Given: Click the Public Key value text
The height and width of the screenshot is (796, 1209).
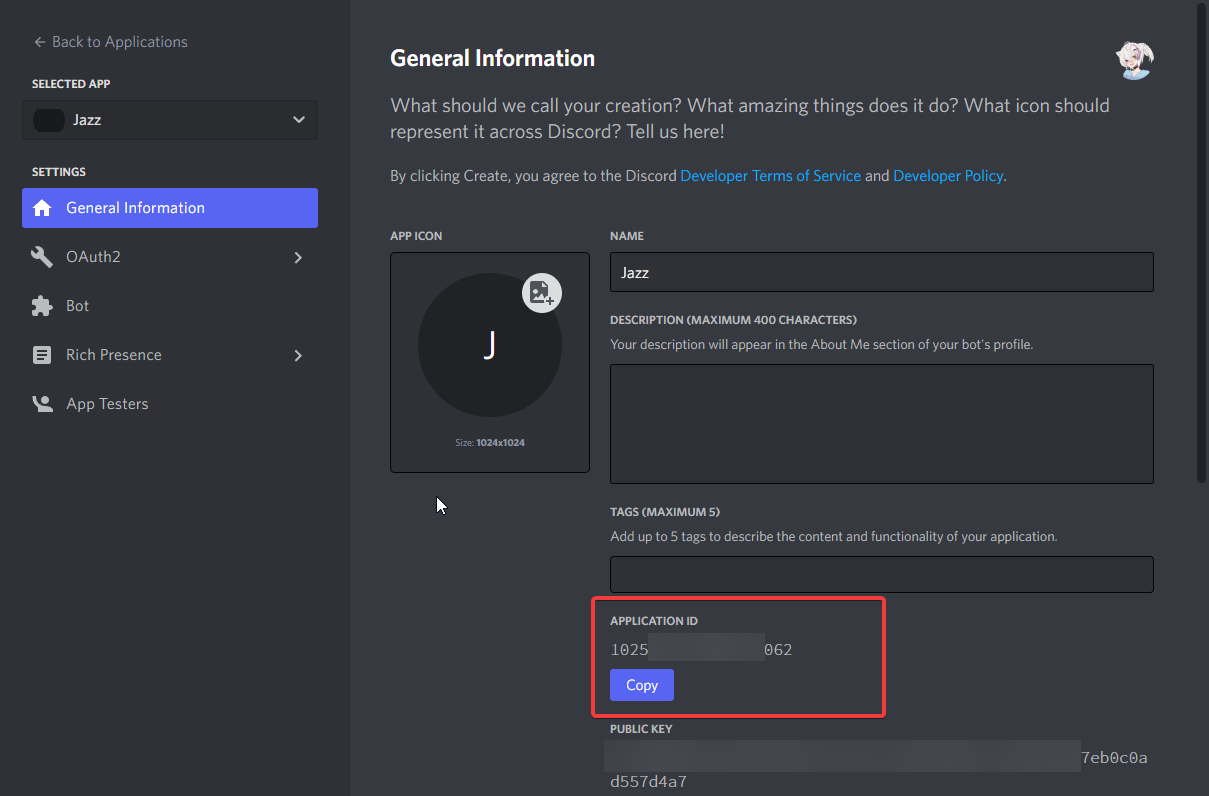Looking at the screenshot, I should click(x=879, y=770).
